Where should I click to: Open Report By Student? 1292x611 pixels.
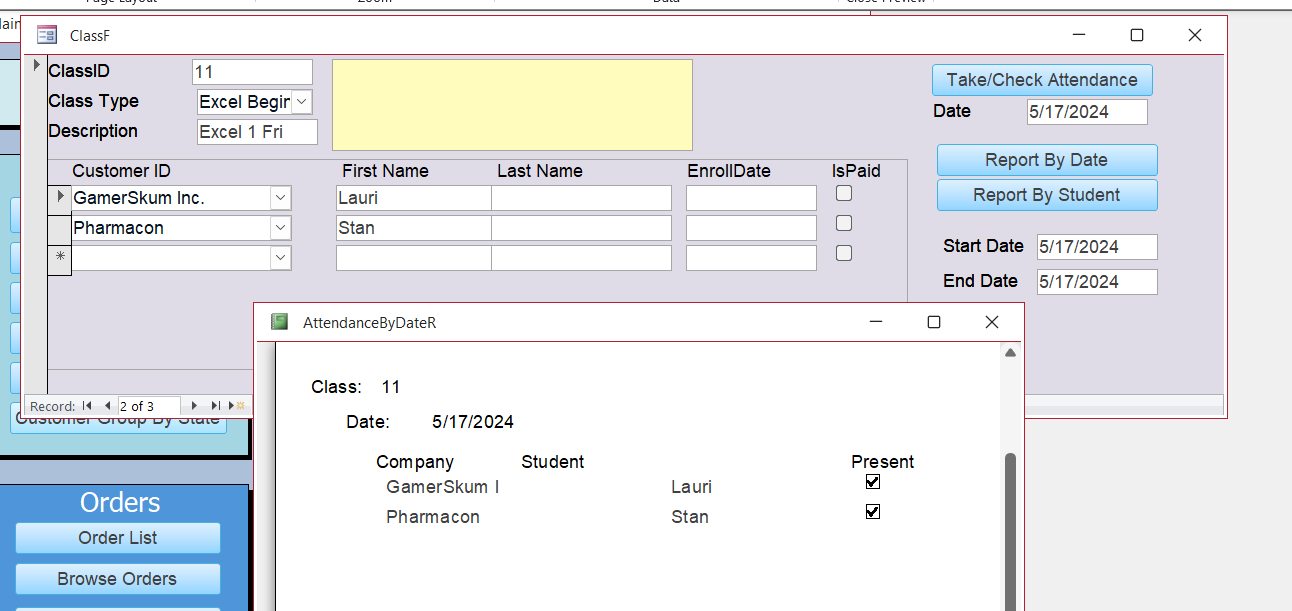[x=1046, y=195]
